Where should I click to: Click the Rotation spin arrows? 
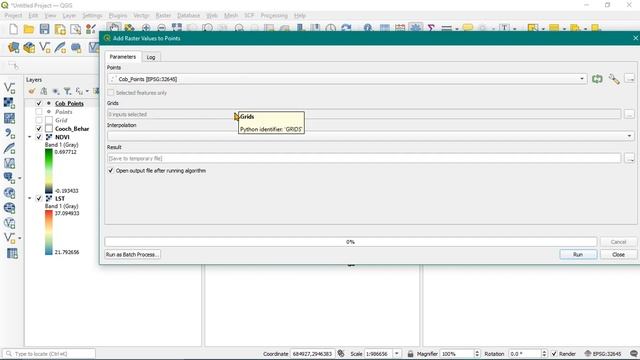[544, 353]
